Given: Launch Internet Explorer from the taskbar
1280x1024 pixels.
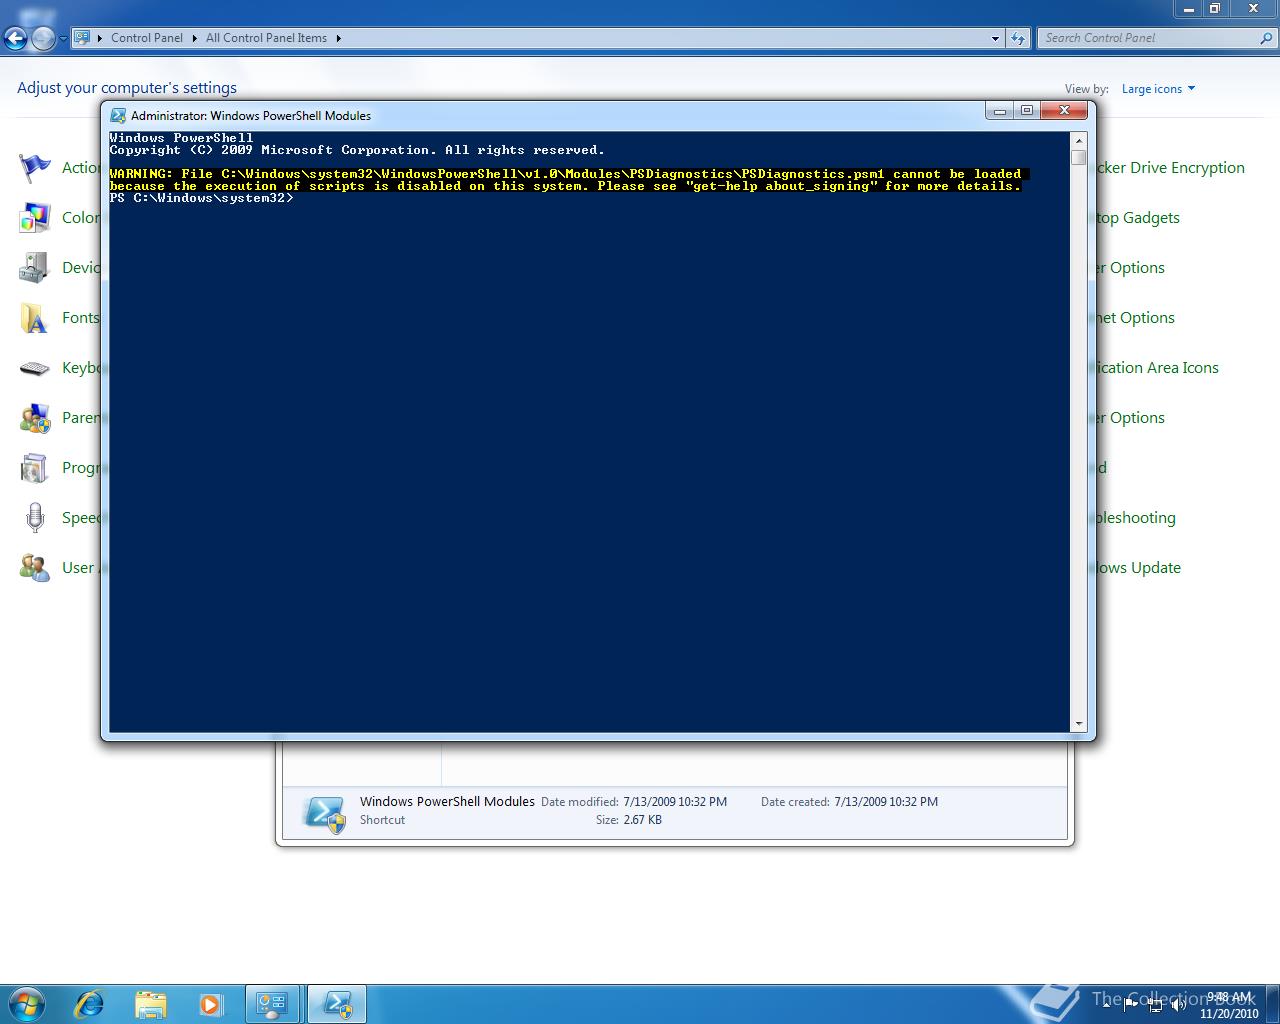Looking at the screenshot, I should [x=90, y=1003].
